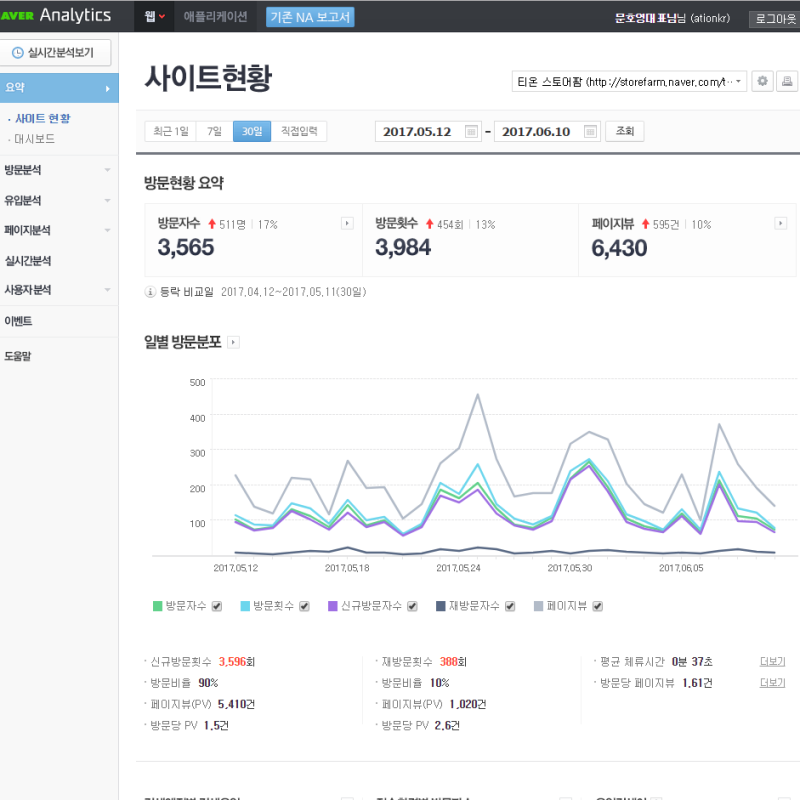Click the 실시간분석보기 button
This screenshot has width=800, height=800.
coord(55,53)
